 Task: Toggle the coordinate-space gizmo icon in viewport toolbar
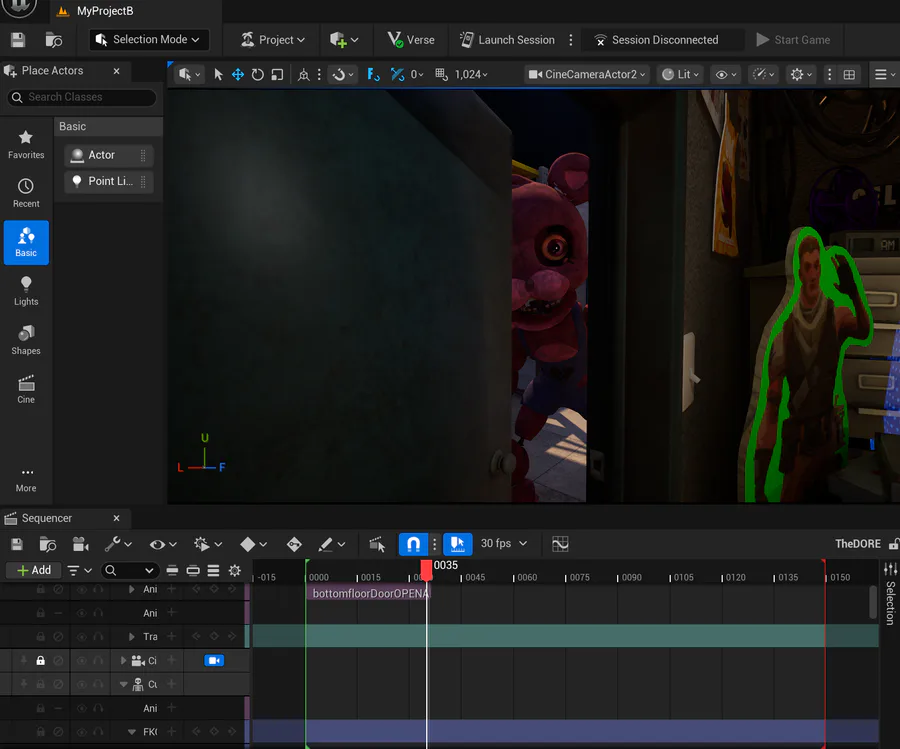pyautogui.click(x=304, y=74)
